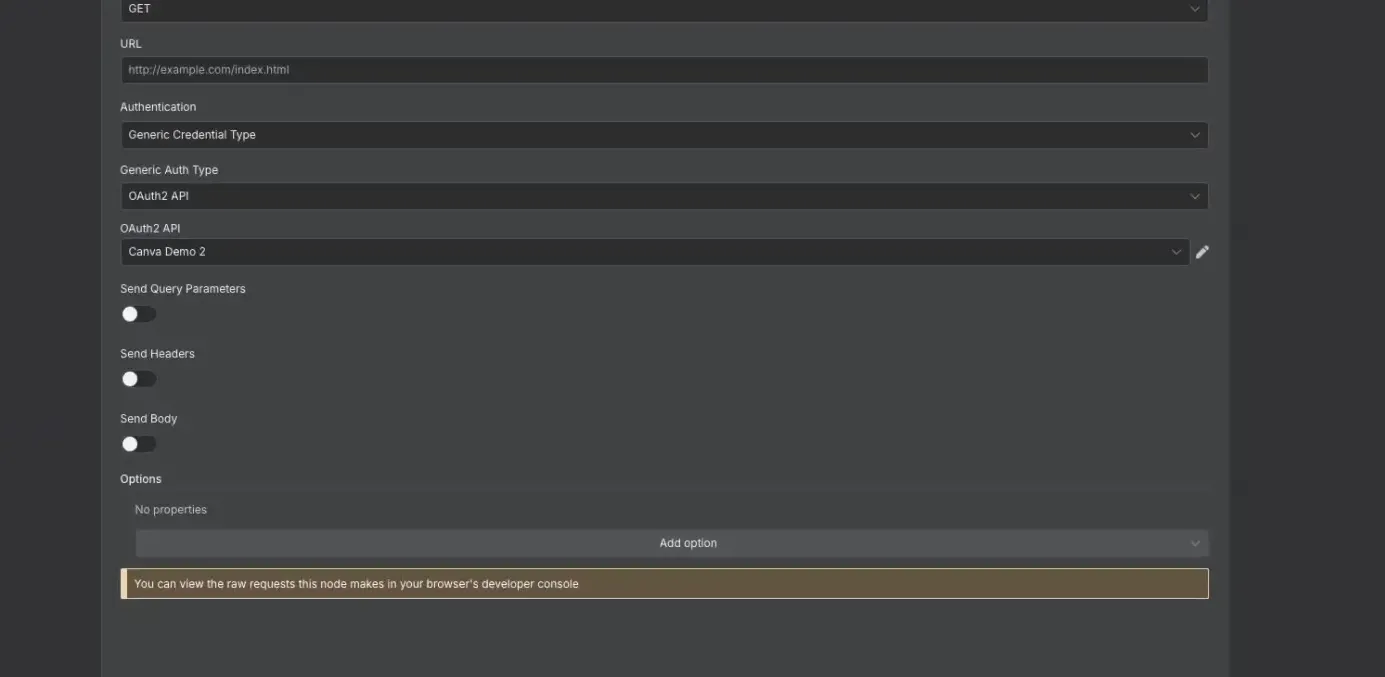Click the 'OAuth2 API' label above the credential dropdown
The image size is (1385, 677).
150,229
